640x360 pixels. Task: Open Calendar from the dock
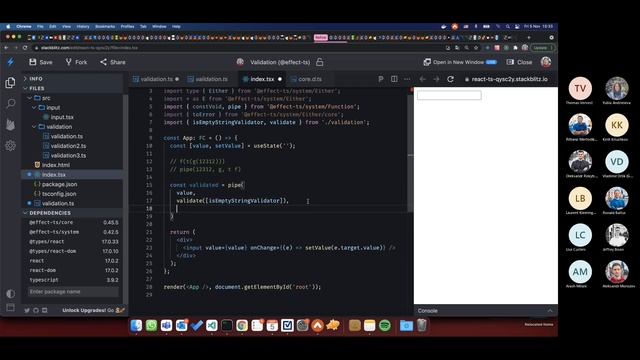pyautogui.click(x=272, y=325)
